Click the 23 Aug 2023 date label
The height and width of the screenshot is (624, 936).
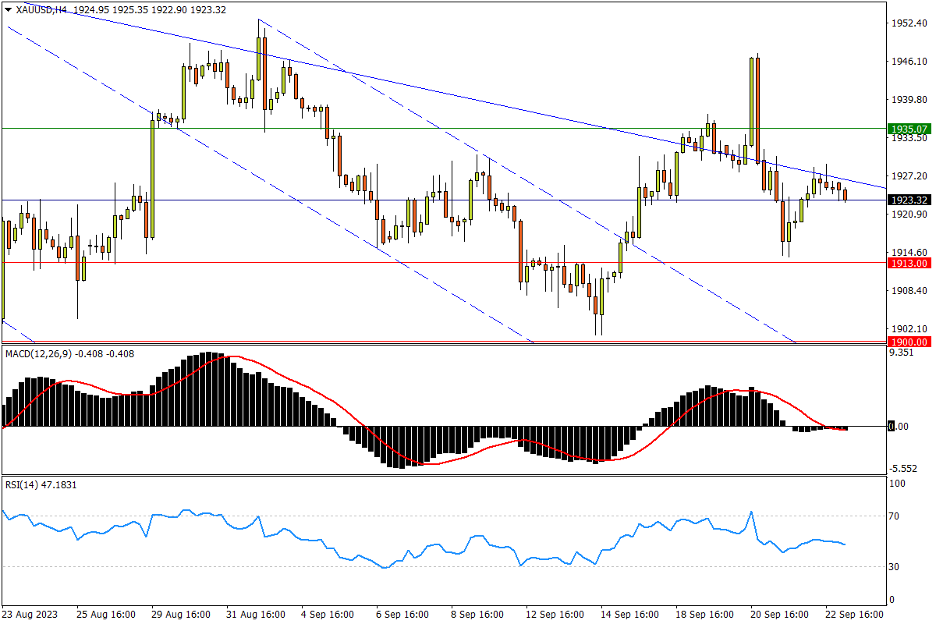click(x=28, y=614)
